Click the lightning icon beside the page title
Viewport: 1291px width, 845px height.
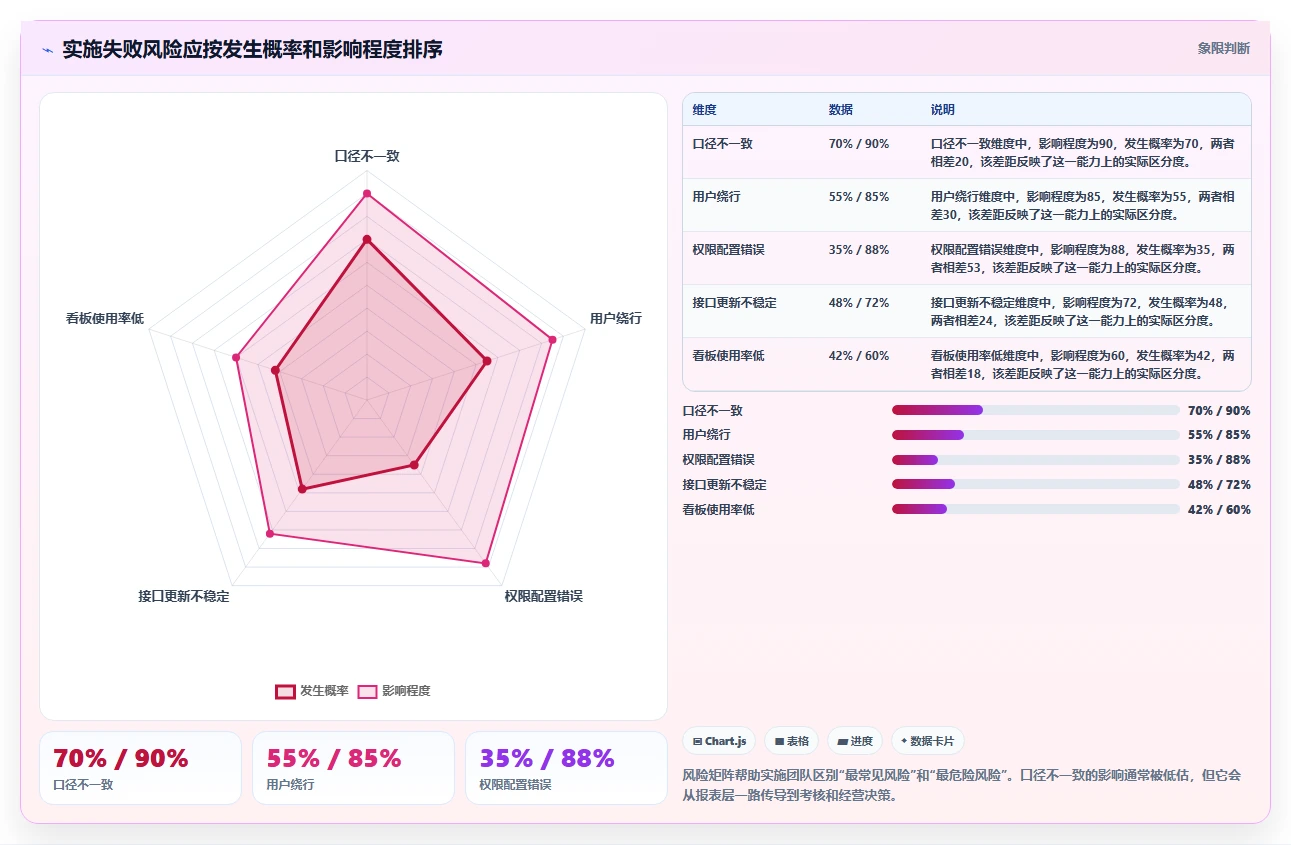[47, 49]
